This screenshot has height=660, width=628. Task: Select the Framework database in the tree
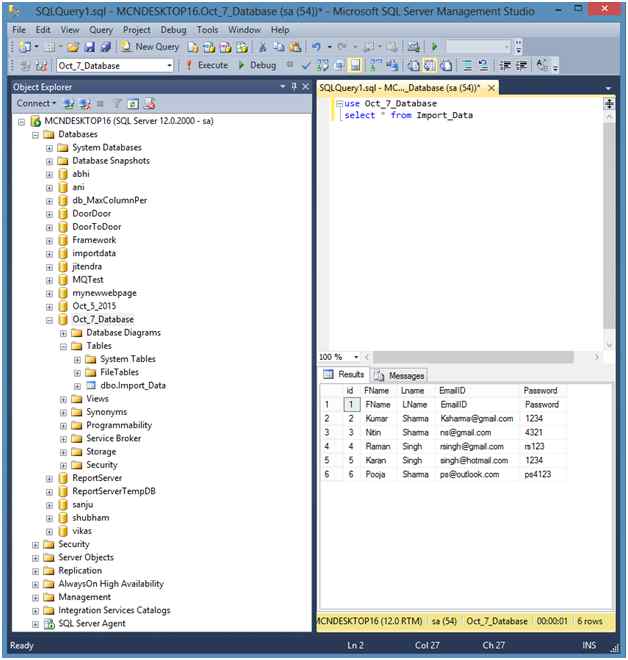(94, 240)
